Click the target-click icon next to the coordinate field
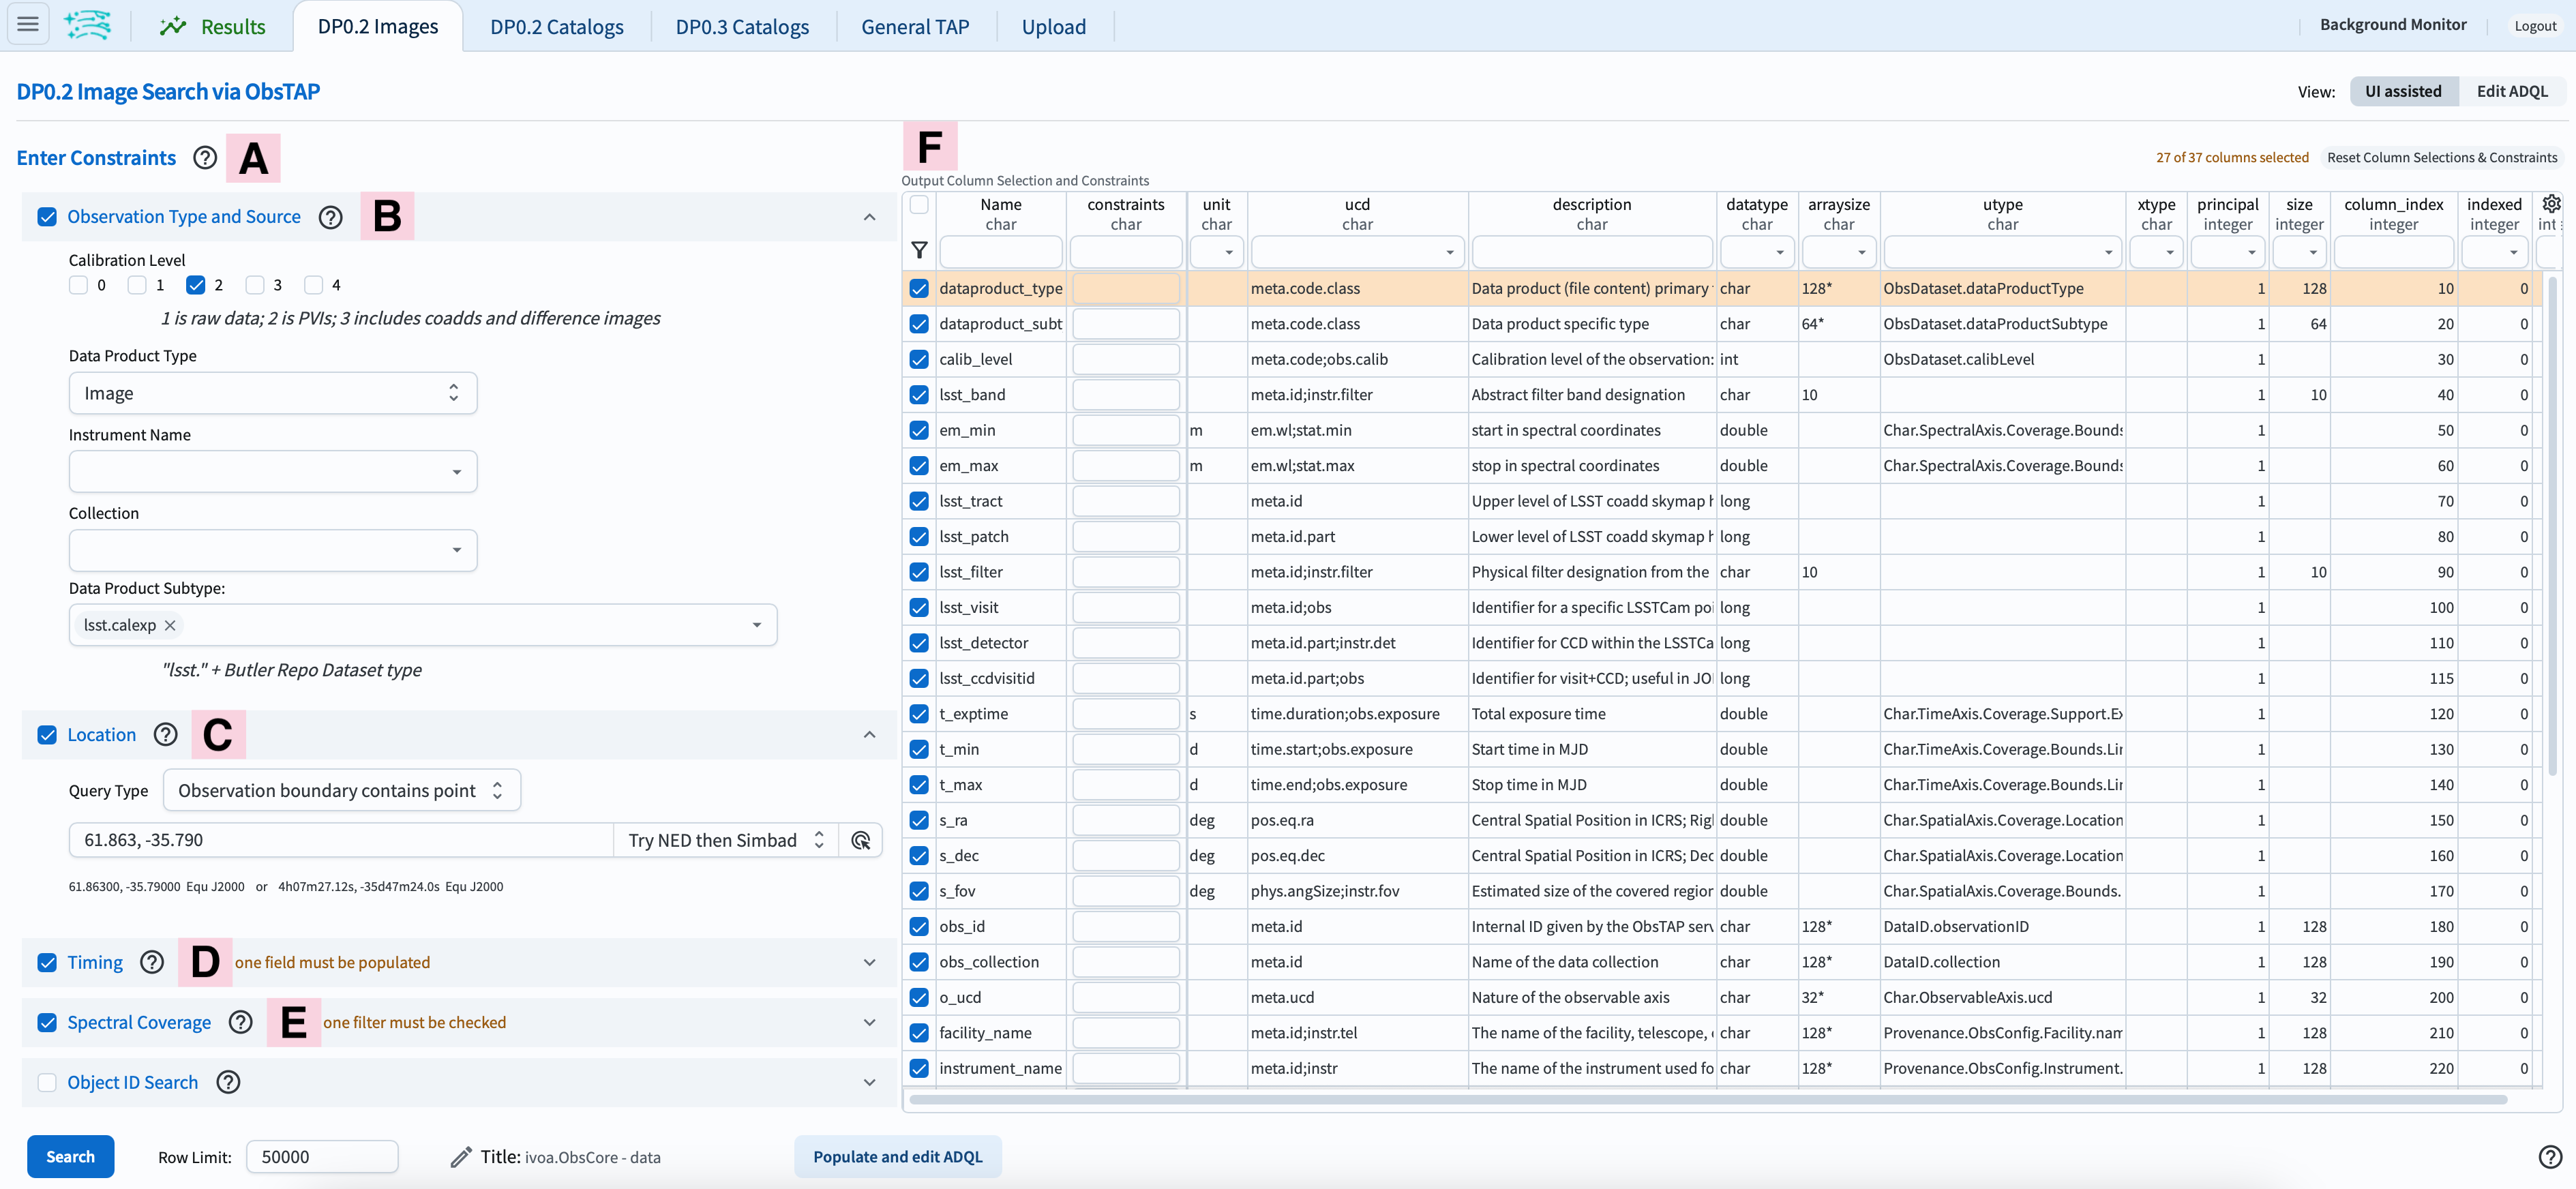 pyautogui.click(x=860, y=840)
